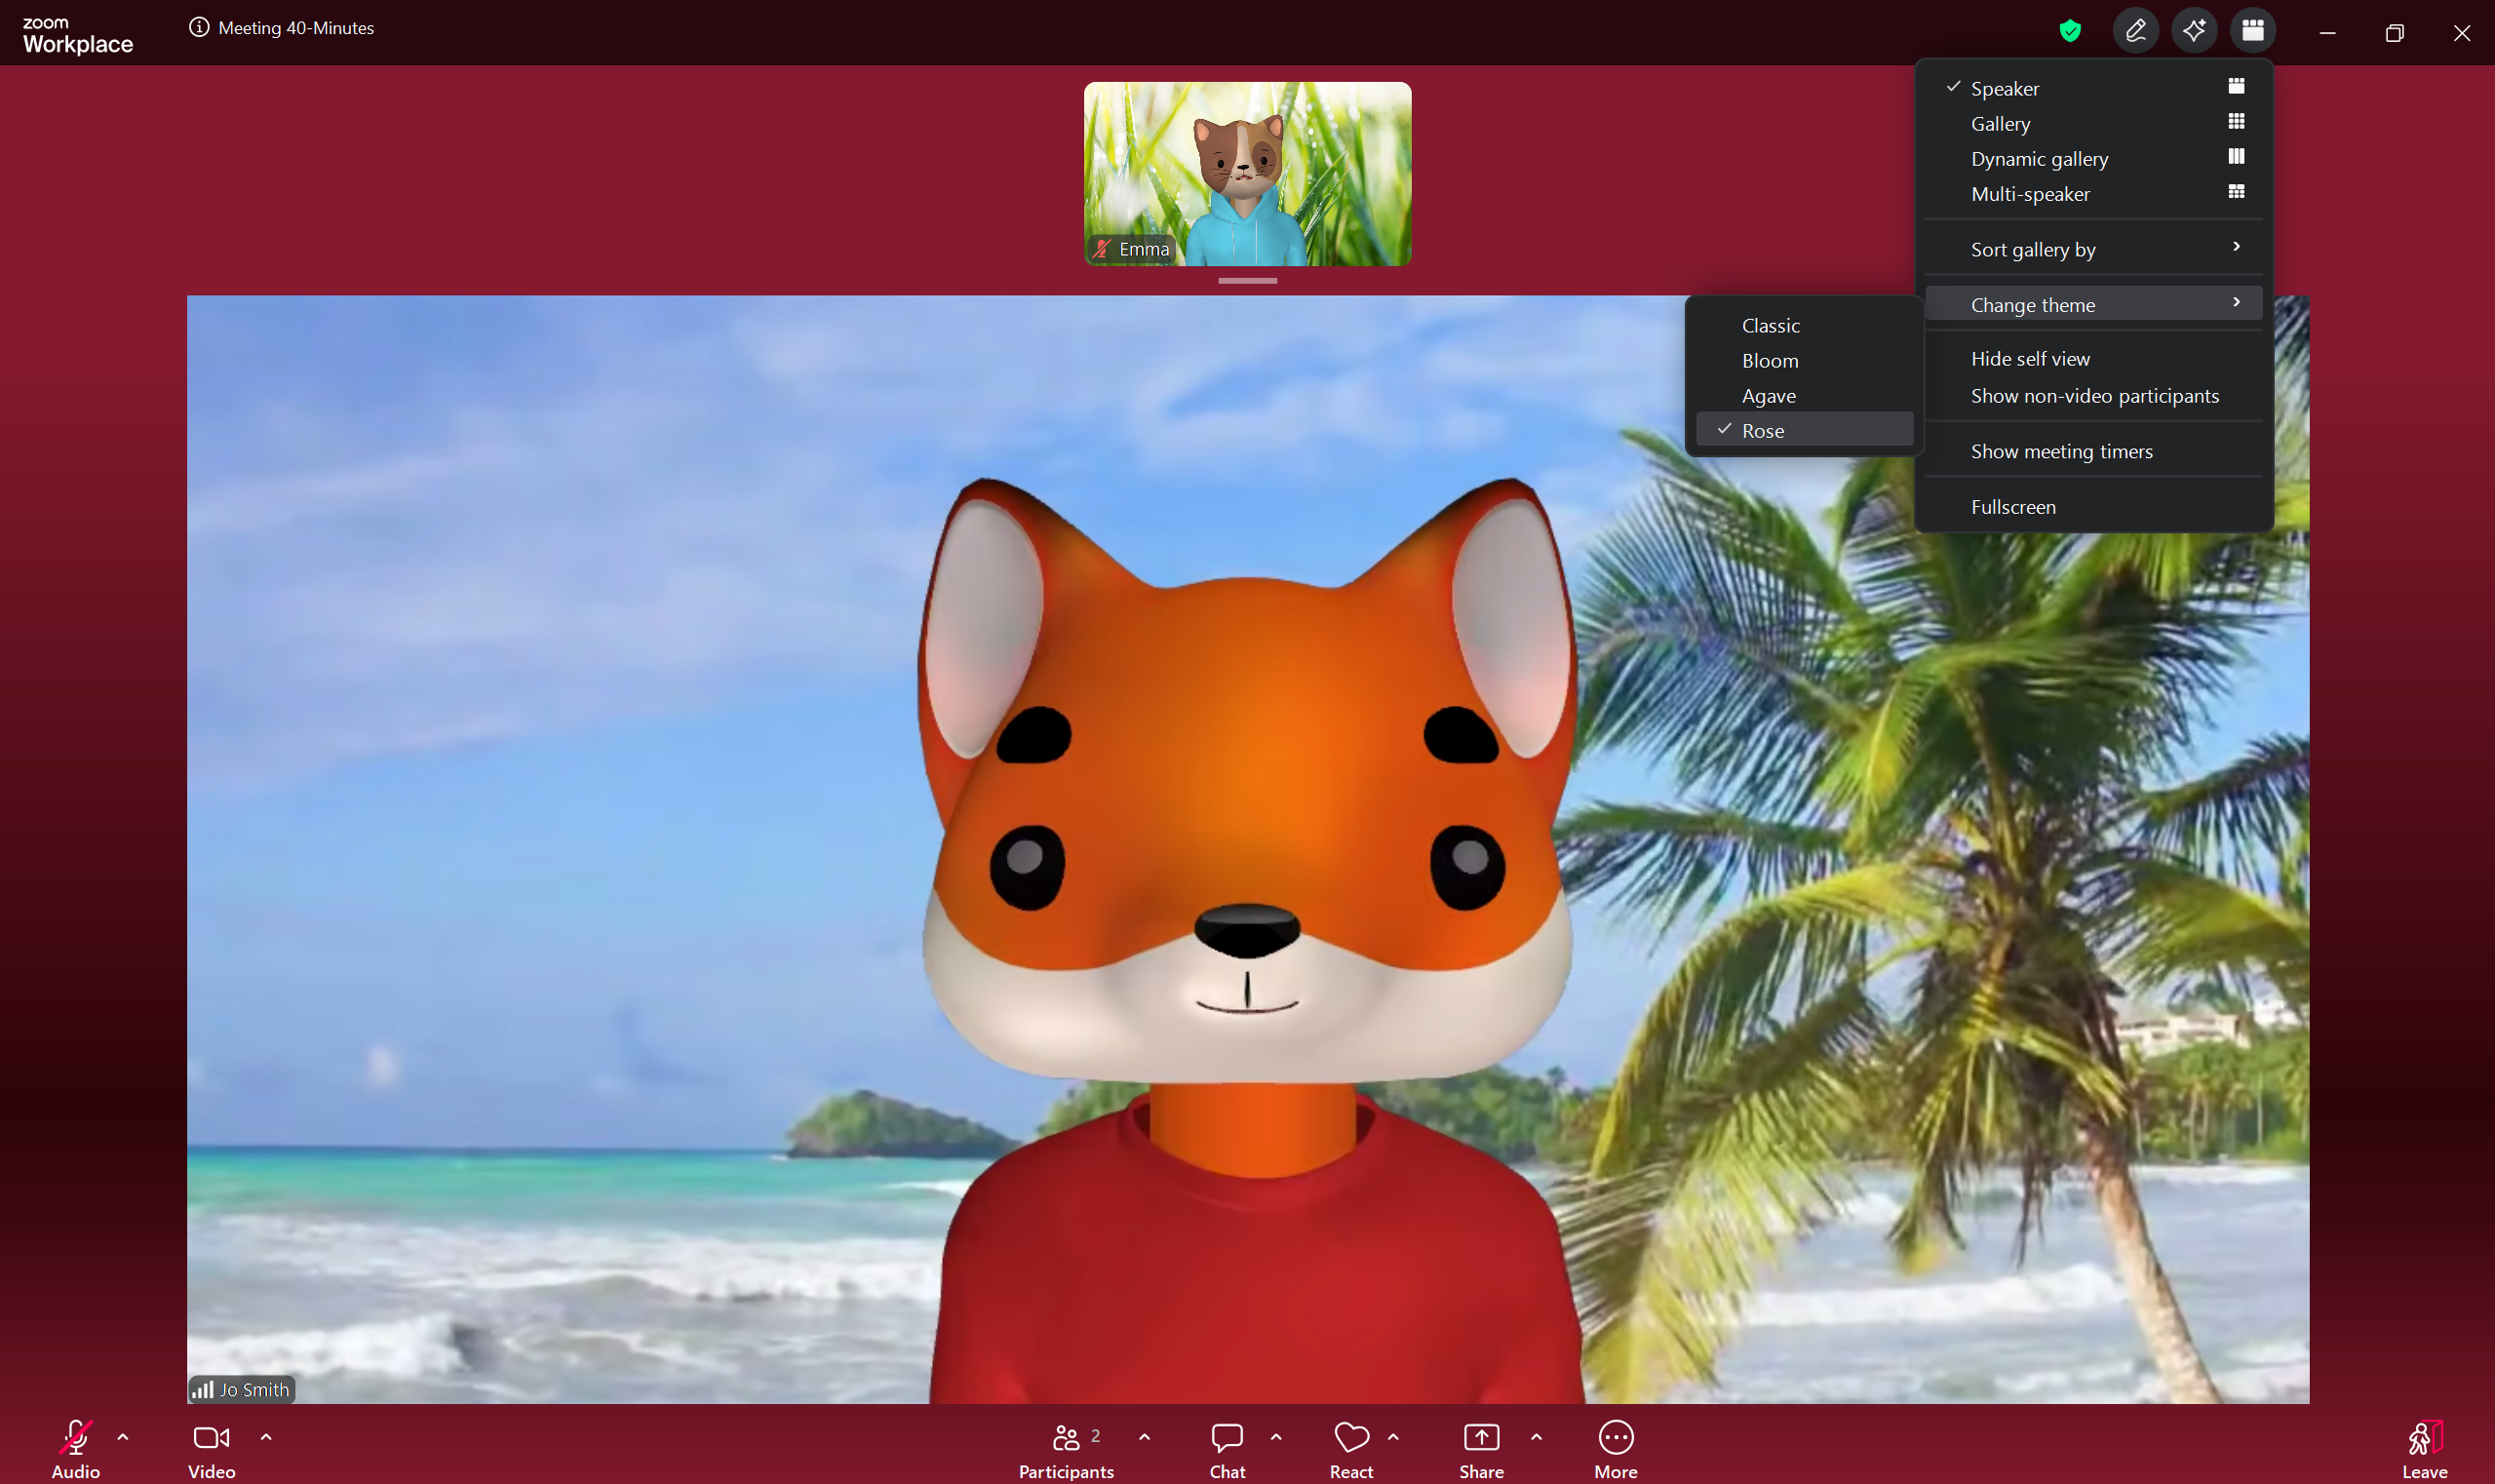Switch to Gallery view

pos(2093,123)
